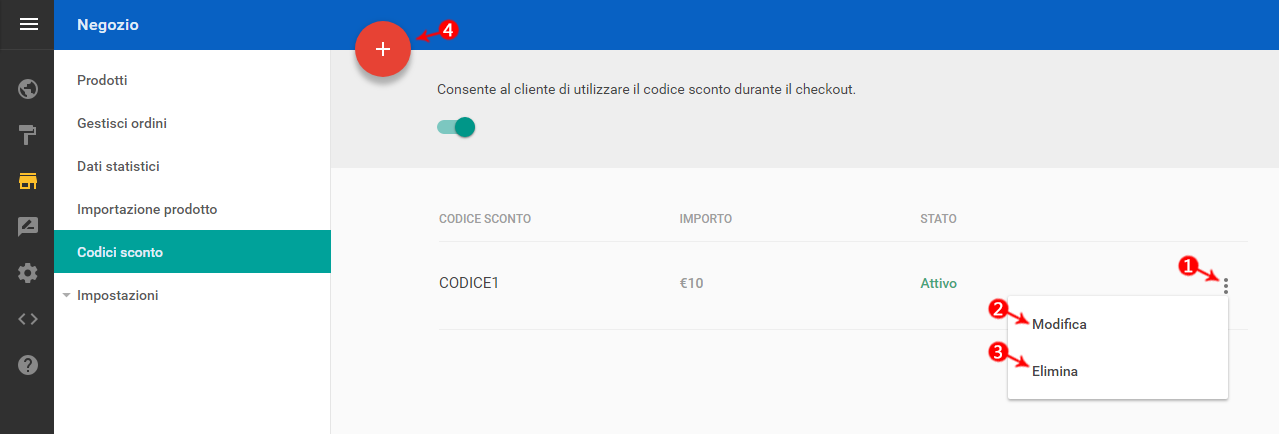Choose Elimina from the context menu

(1055, 371)
